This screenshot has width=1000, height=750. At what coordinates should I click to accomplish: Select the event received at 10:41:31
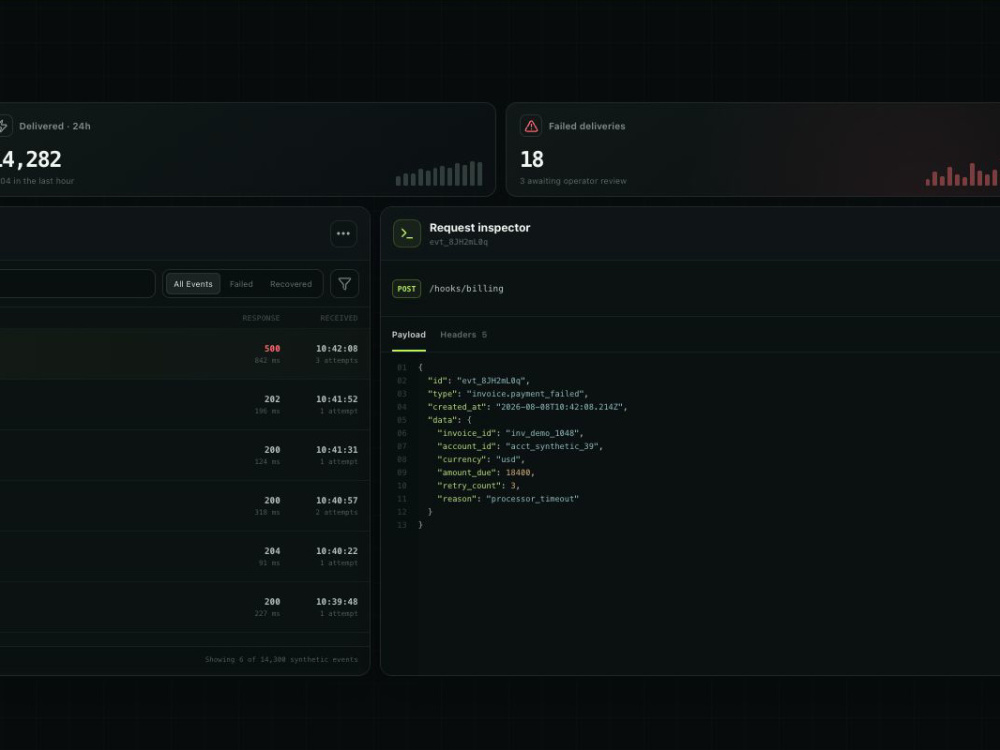[184, 455]
